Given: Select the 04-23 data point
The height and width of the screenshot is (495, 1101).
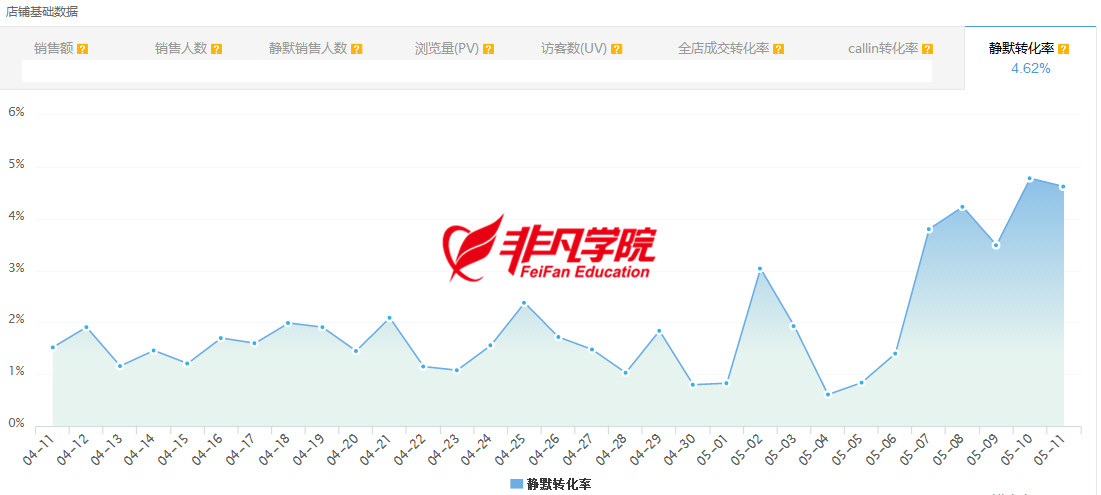Looking at the screenshot, I should [x=456, y=370].
